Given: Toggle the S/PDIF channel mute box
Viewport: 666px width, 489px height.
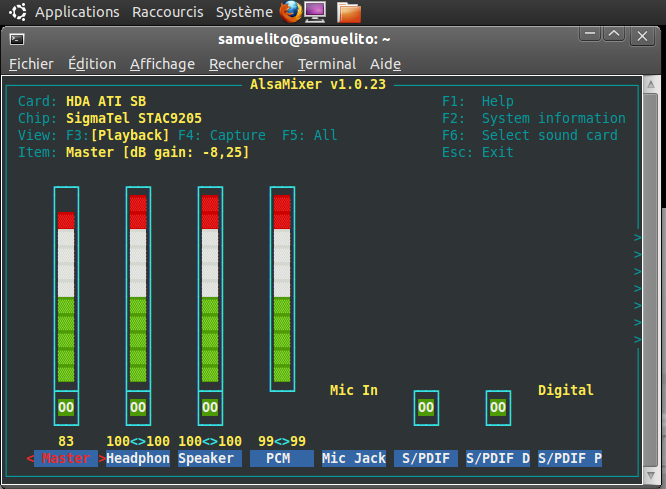Looking at the screenshot, I should coord(426,408).
